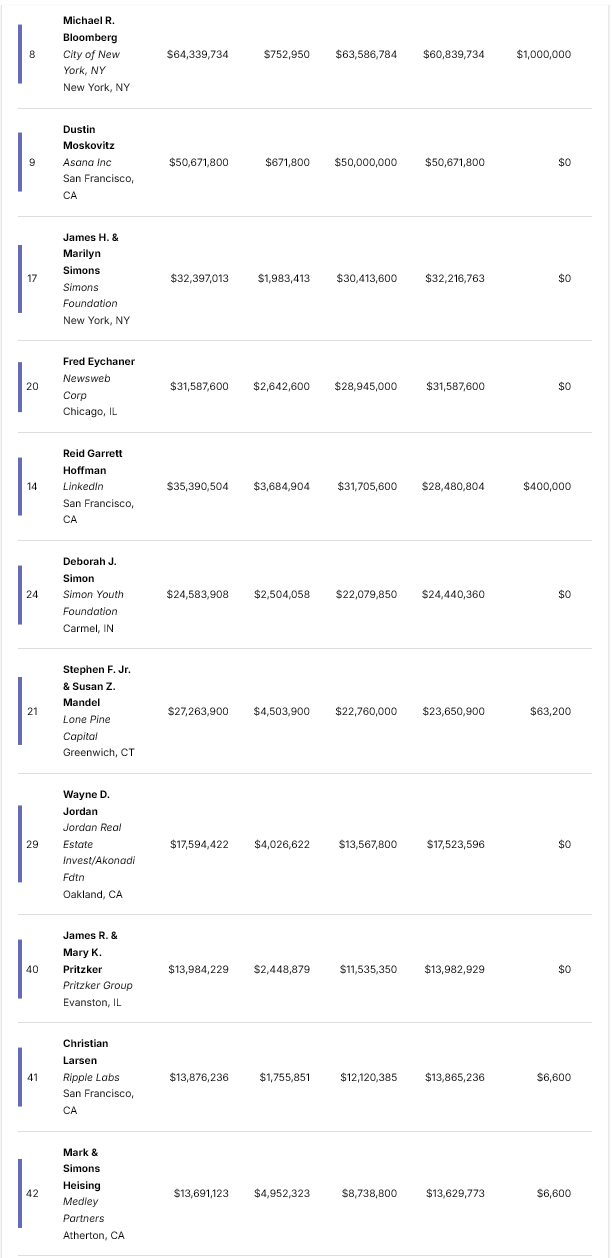Click Simons Foundation organization text
The width and height of the screenshot is (612, 1258).
tap(90, 295)
